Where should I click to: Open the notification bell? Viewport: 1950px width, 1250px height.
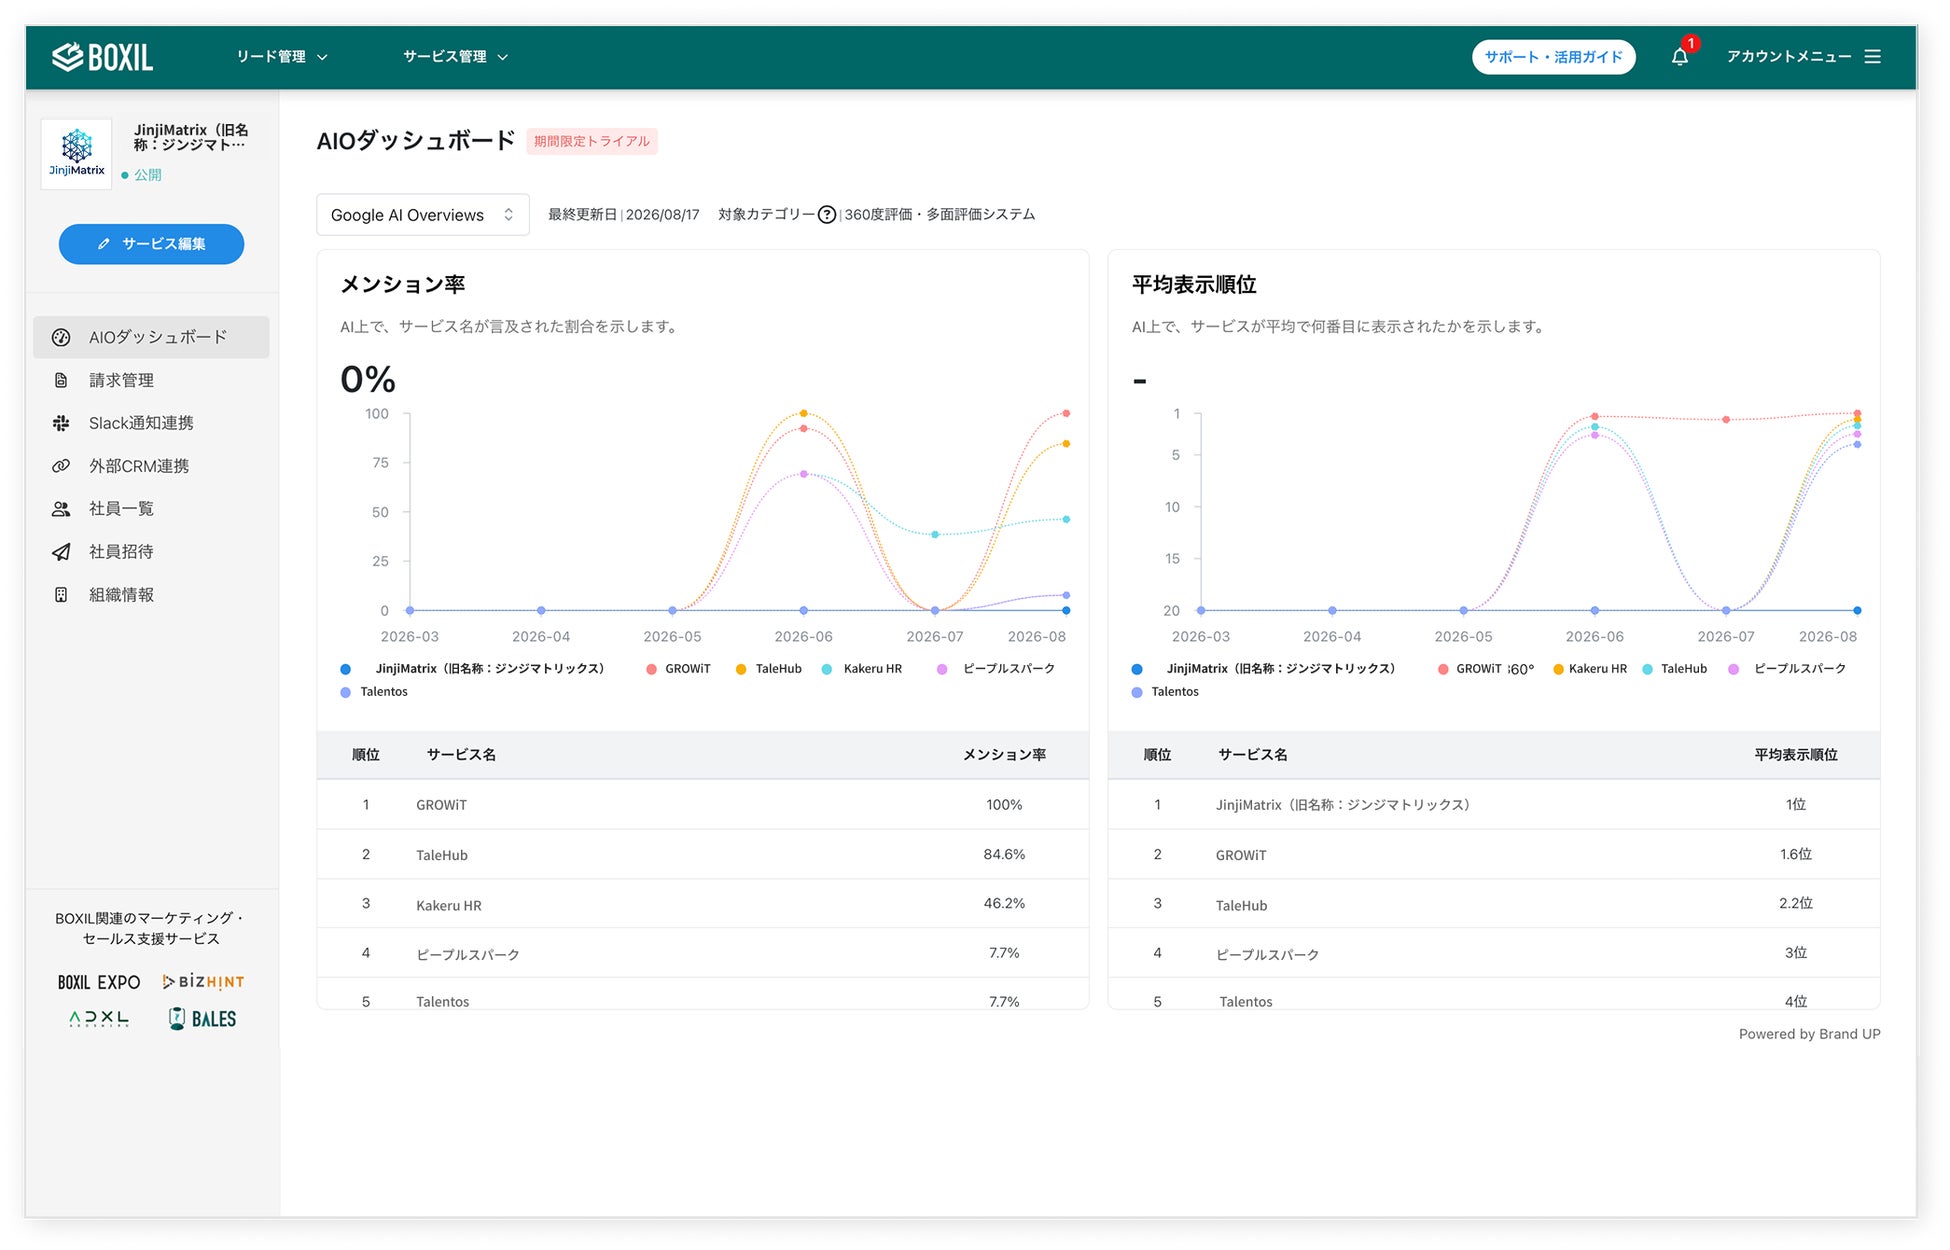(1680, 57)
